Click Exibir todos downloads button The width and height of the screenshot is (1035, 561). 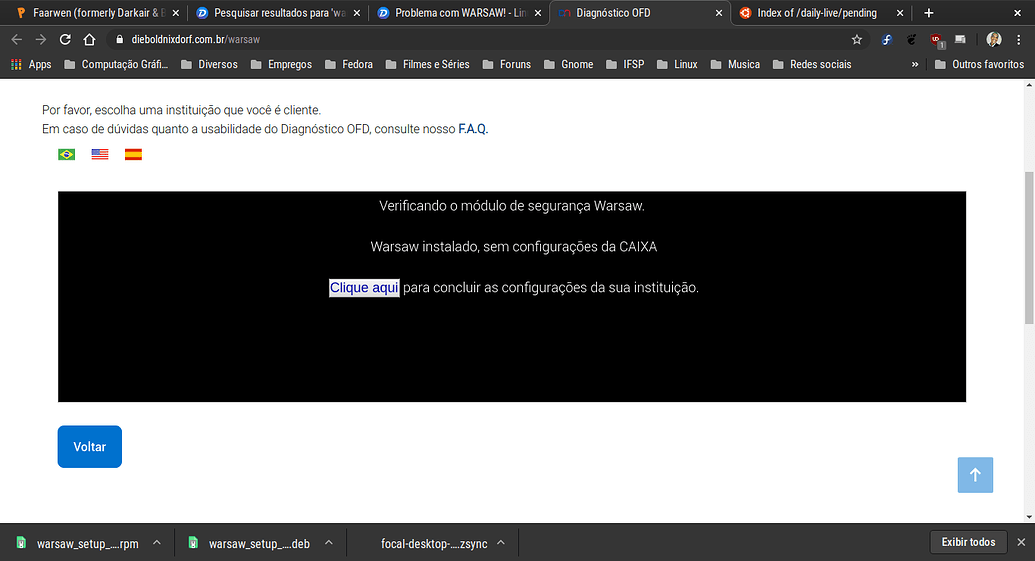pyautogui.click(x=968, y=542)
